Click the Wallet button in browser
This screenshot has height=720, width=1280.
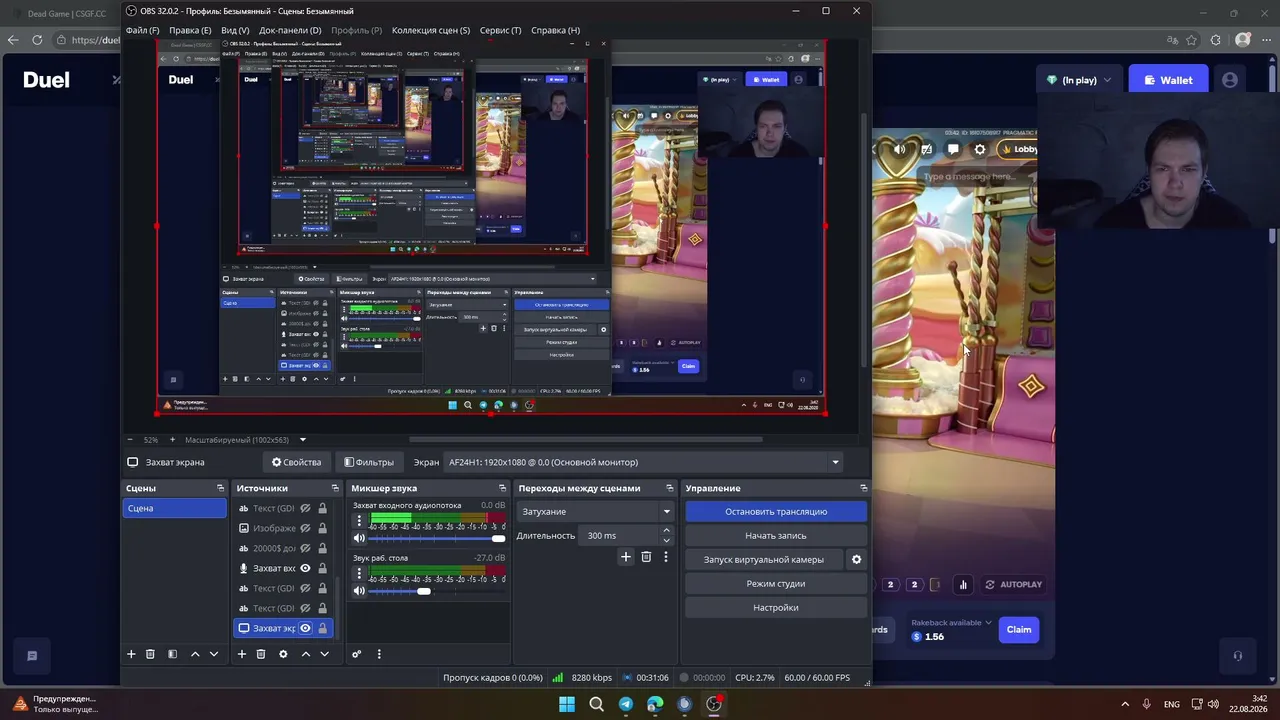[1168, 80]
